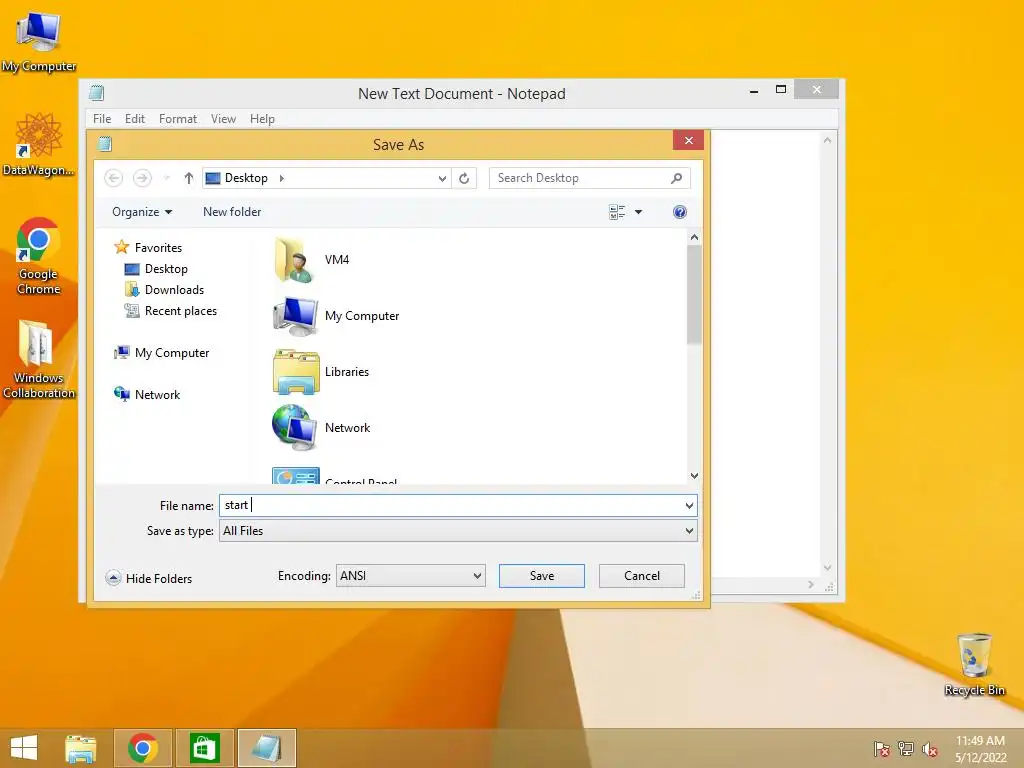Select the VM4 user folder icon

pyautogui.click(x=293, y=260)
